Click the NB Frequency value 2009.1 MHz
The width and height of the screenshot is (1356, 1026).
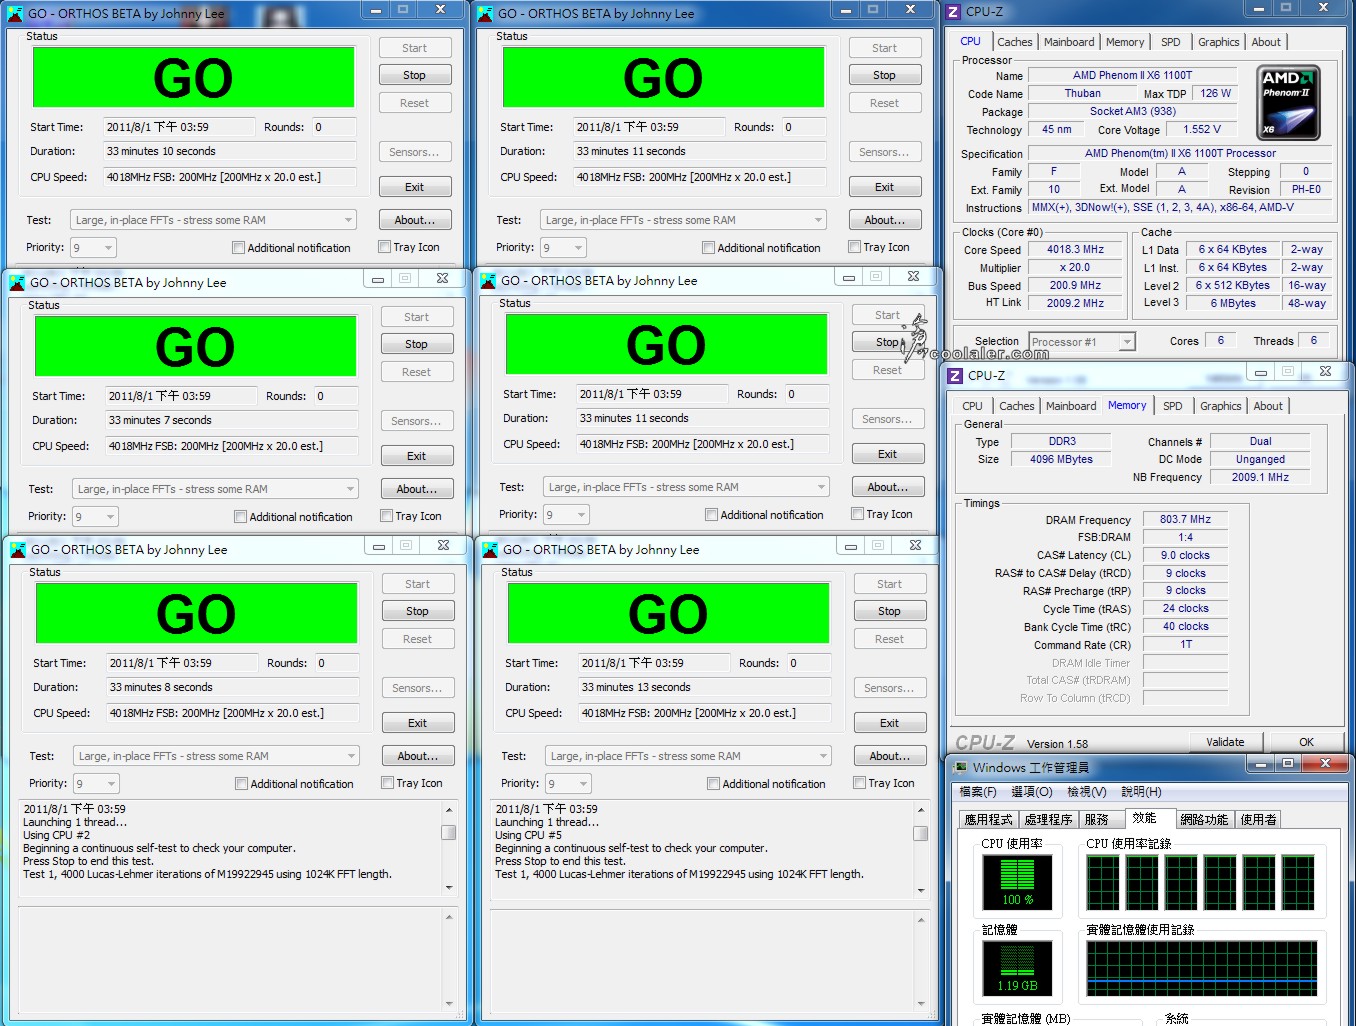[1260, 477]
